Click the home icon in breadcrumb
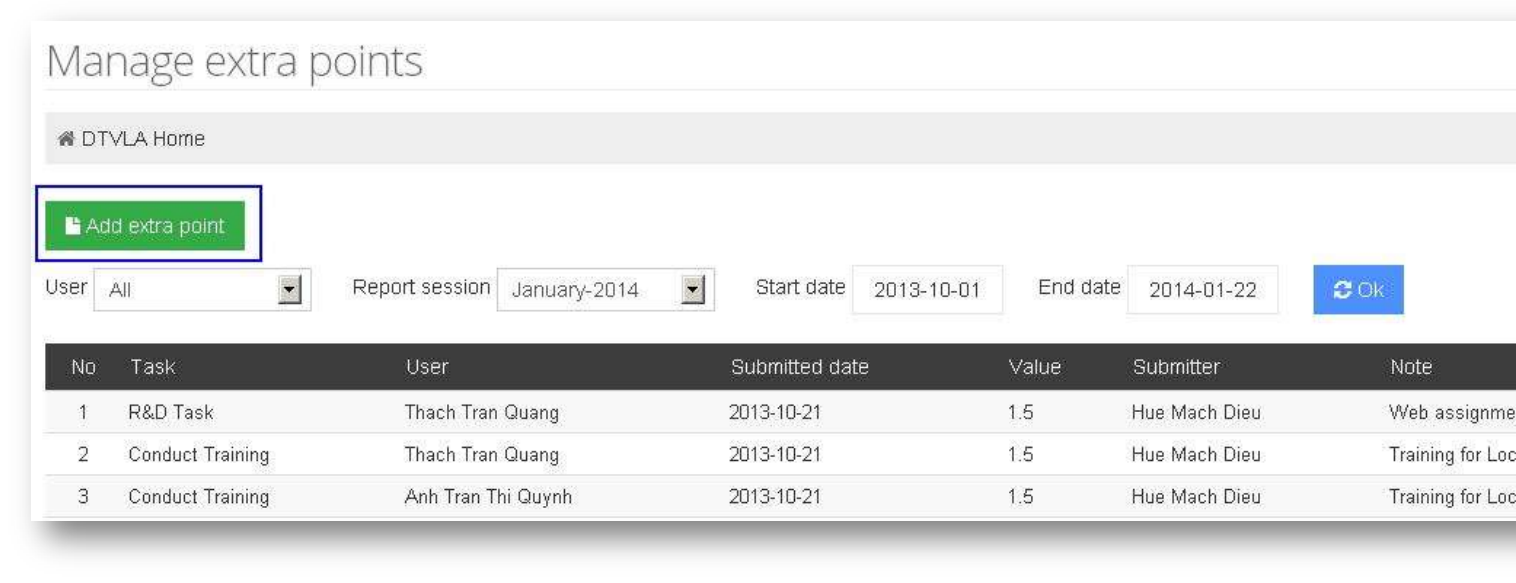This screenshot has width=1516, height=583. coord(67,140)
